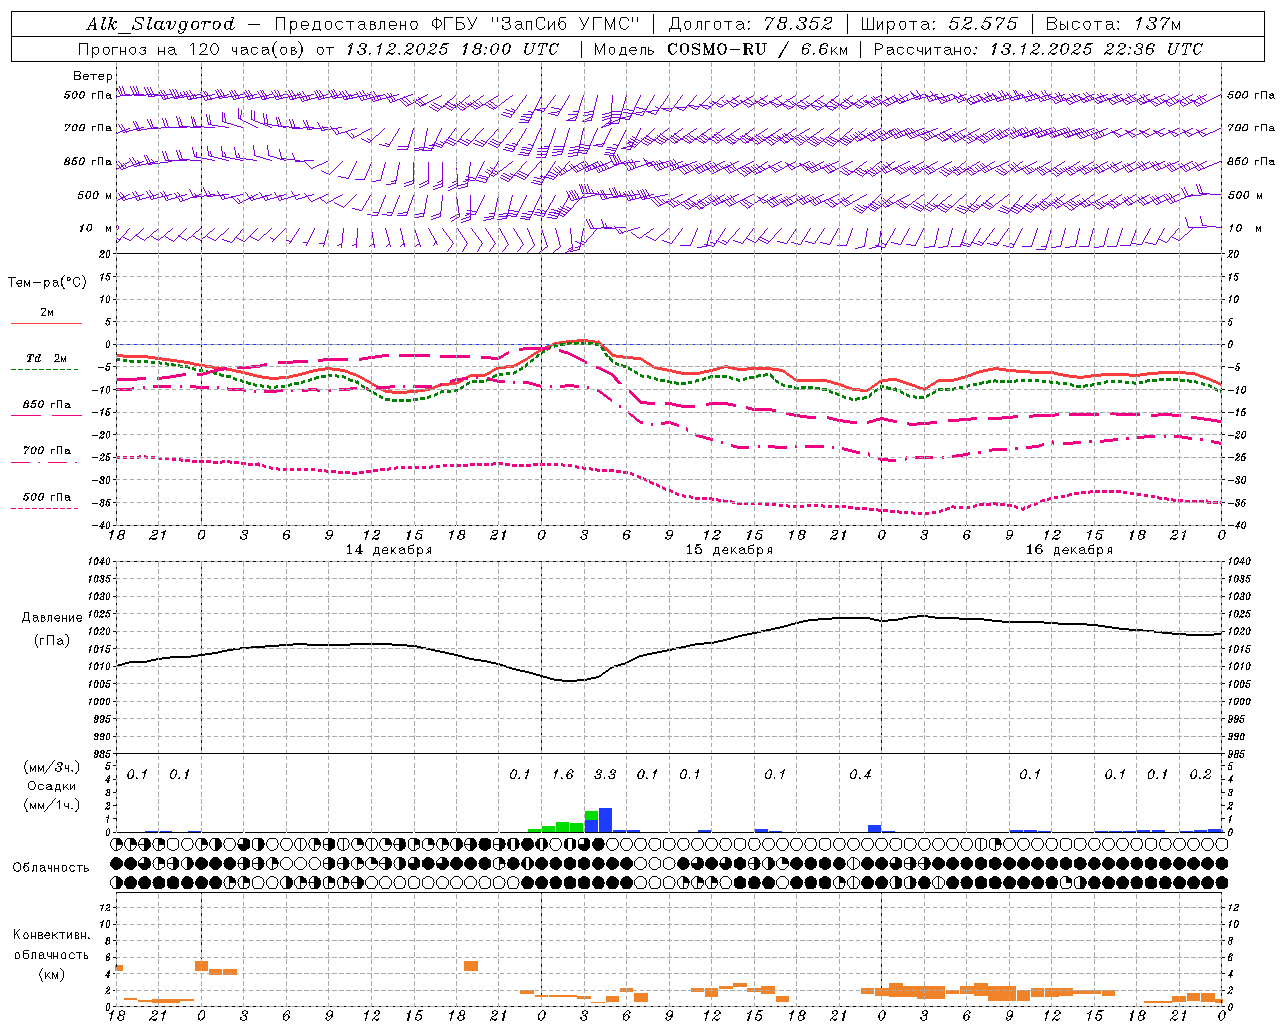This screenshot has height=1024, width=1280.
Task: Click the '0.2' precipitation amount value
Action: [1200, 775]
